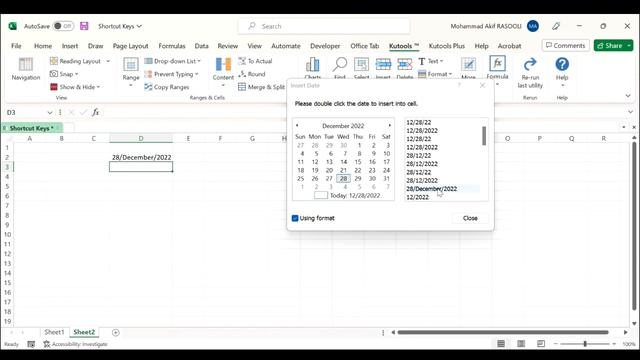Open the Kutools Text tool
This screenshot has height=360, width=640.
431,61
